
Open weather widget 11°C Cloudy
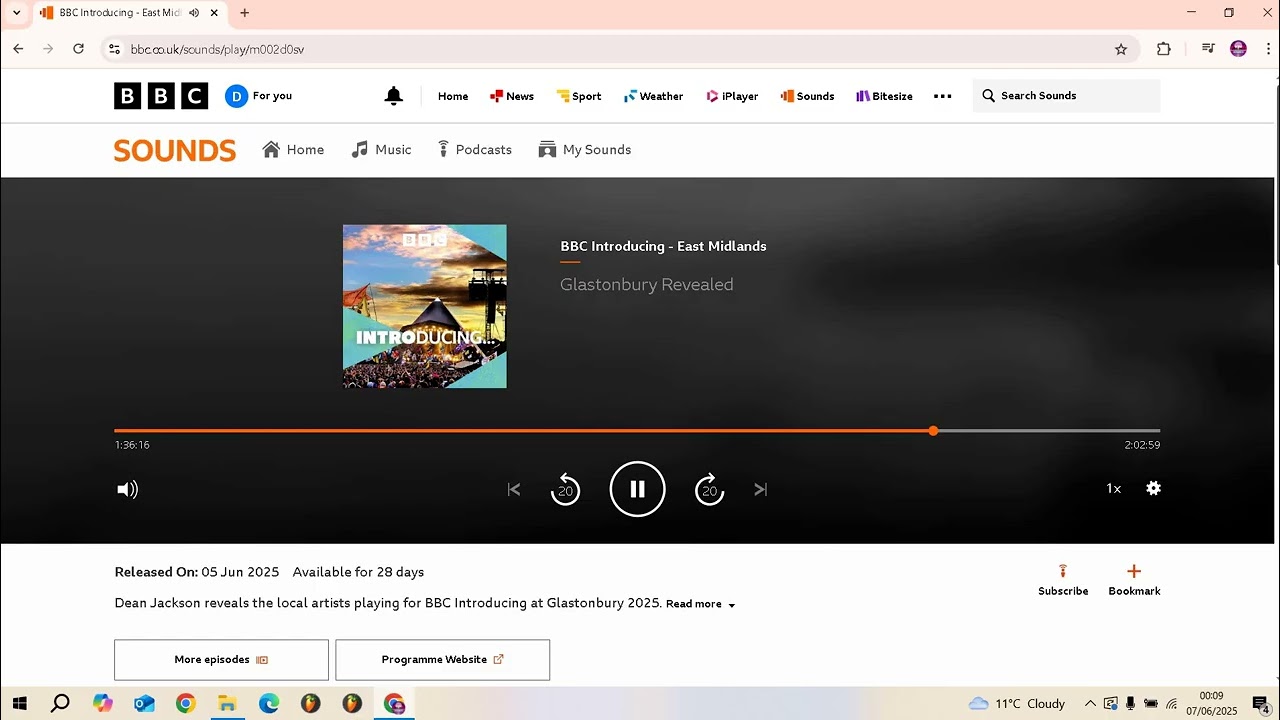pyautogui.click(x=1017, y=704)
